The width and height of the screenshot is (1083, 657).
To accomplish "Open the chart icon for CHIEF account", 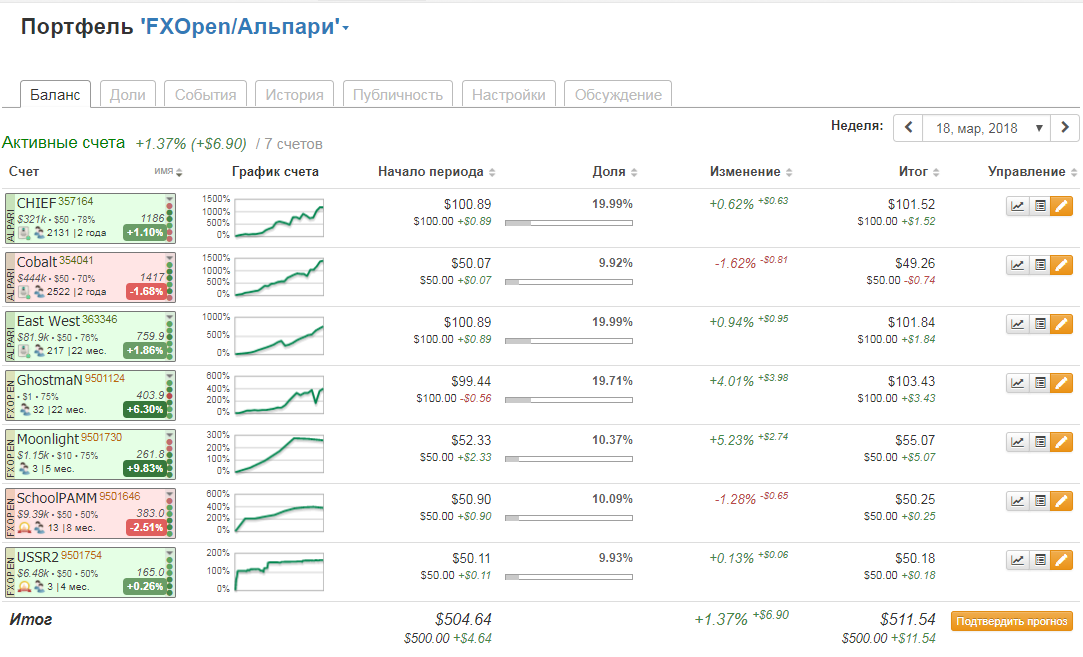I will pyautogui.click(x=1017, y=206).
